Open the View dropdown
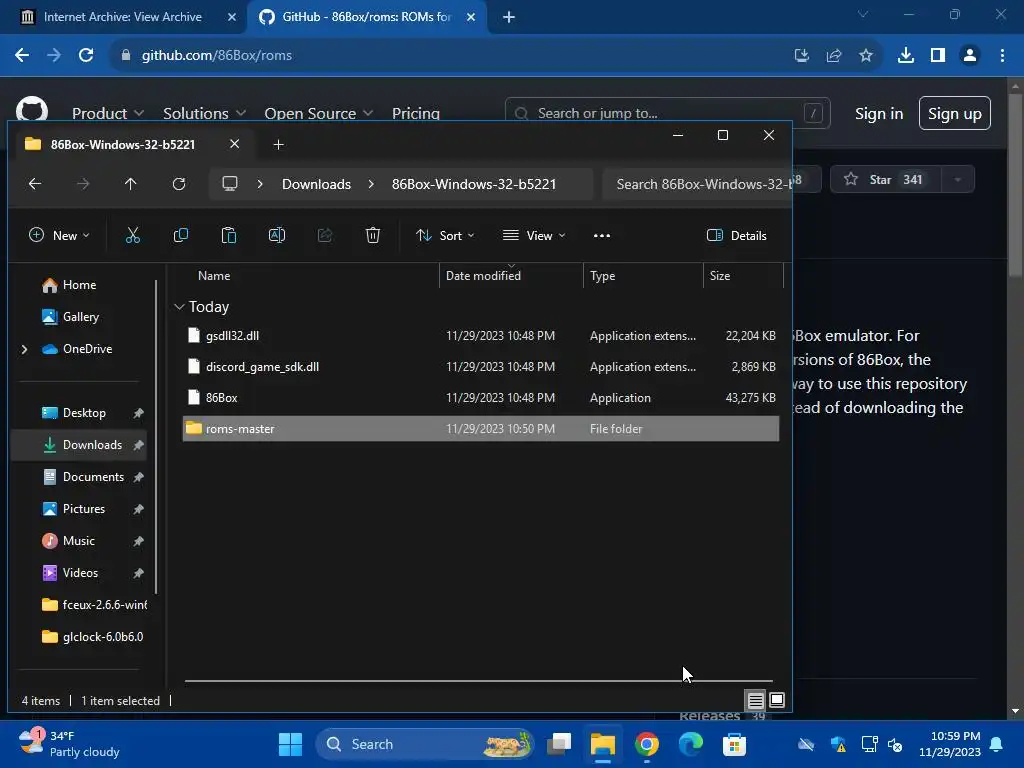The image size is (1024, 768). pyautogui.click(x=534, y=236)
